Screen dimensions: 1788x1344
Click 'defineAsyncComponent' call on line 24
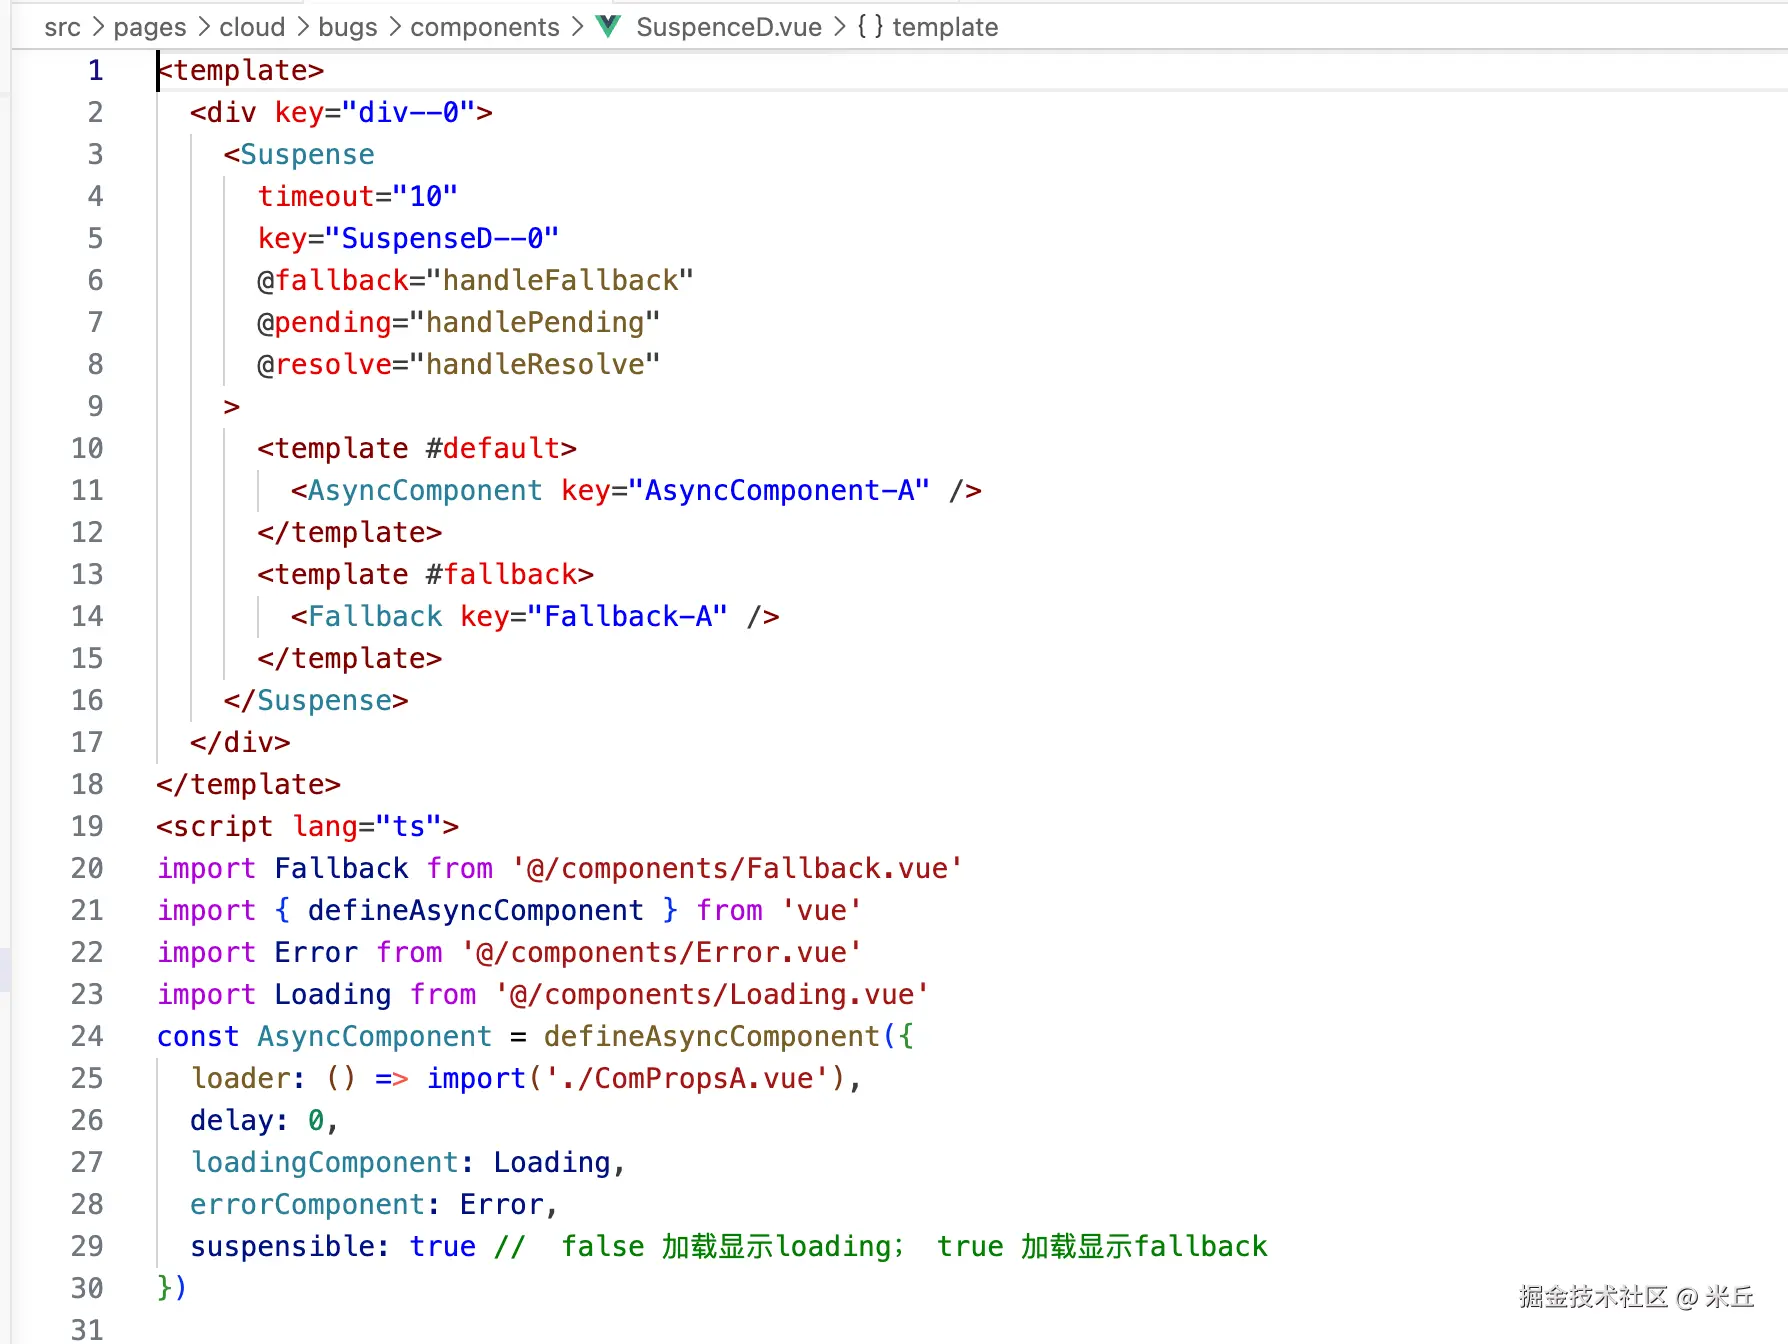(x=712, y=1036)
